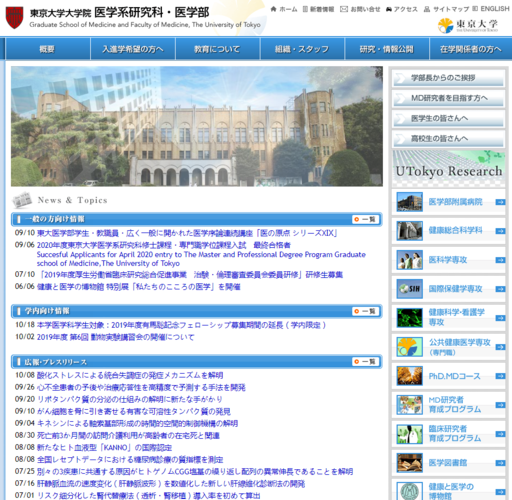Open the 研究・情報公開 menu

click(387, 49)
